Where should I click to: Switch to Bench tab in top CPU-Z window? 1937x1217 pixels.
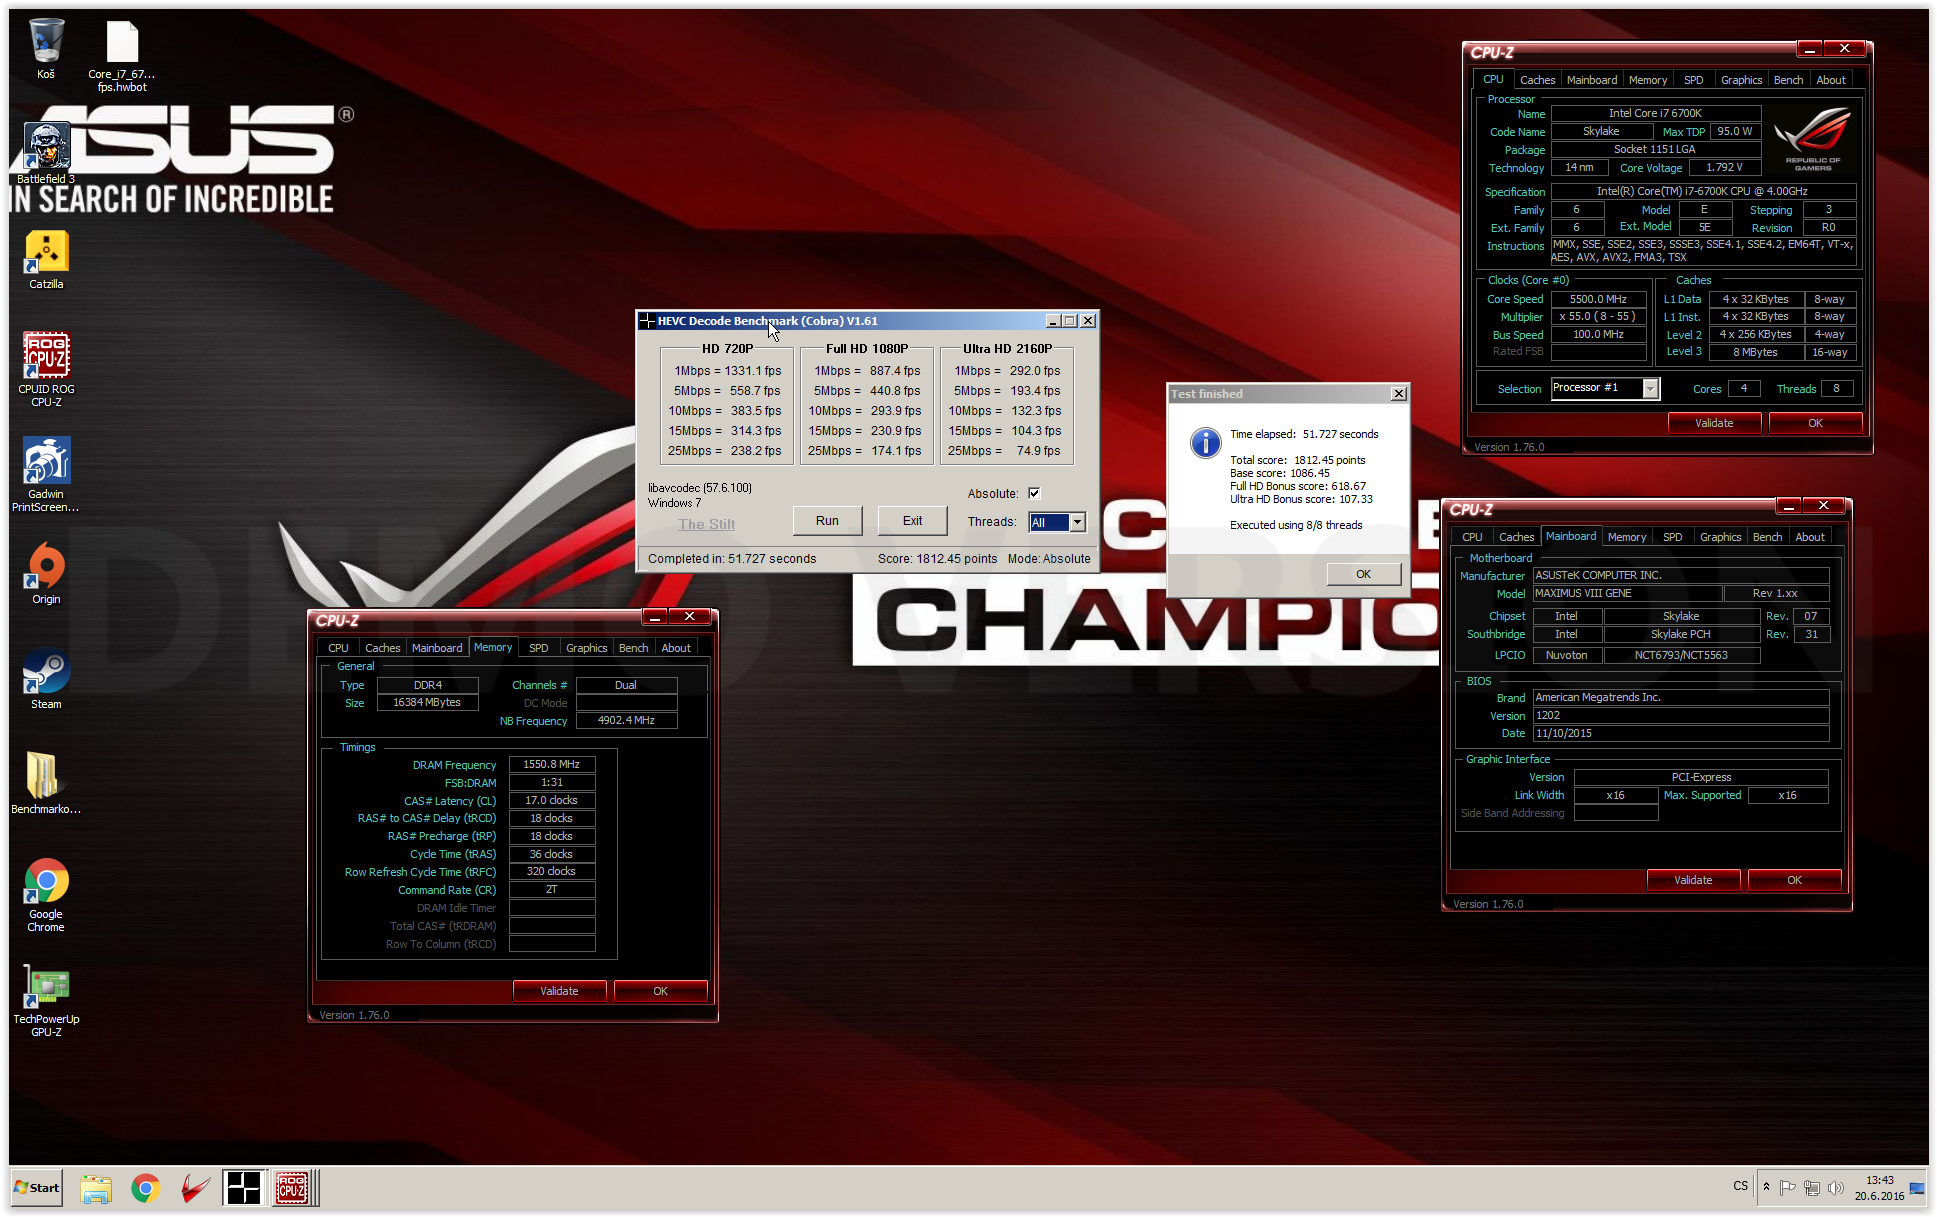click(x=1788, y=80)
